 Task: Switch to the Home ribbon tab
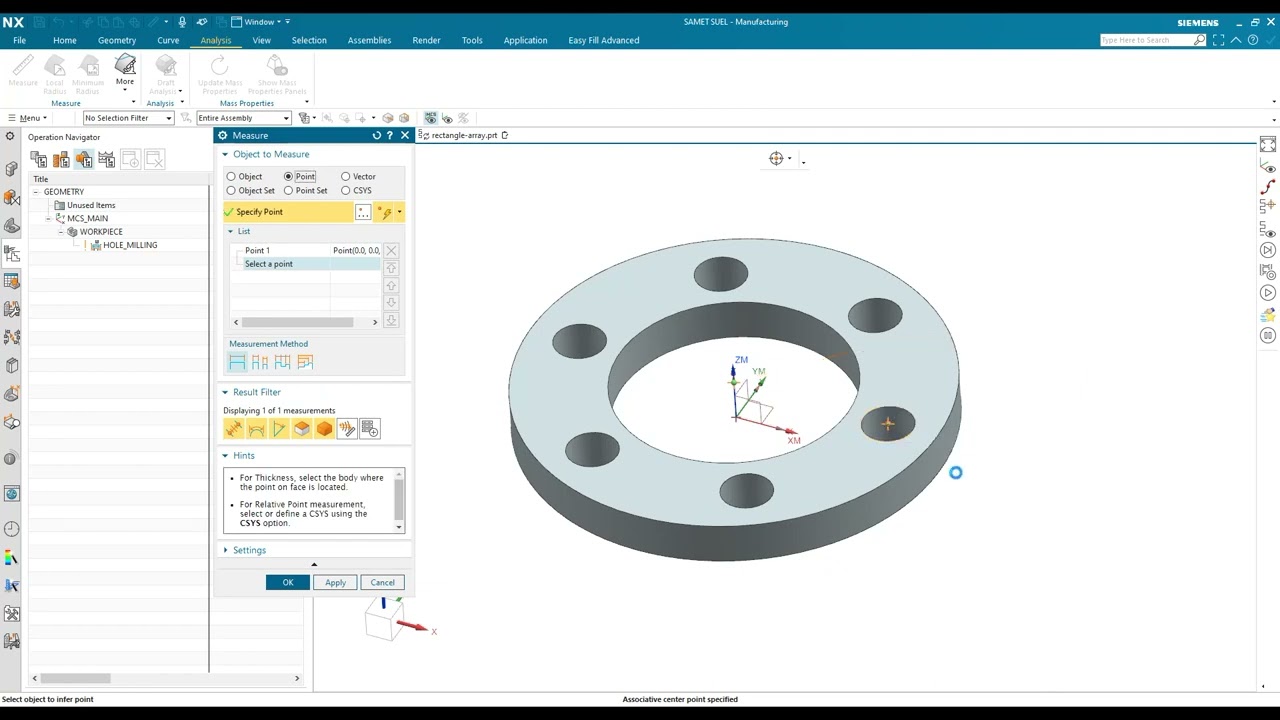pyautogui.click(x=64, y=40)
